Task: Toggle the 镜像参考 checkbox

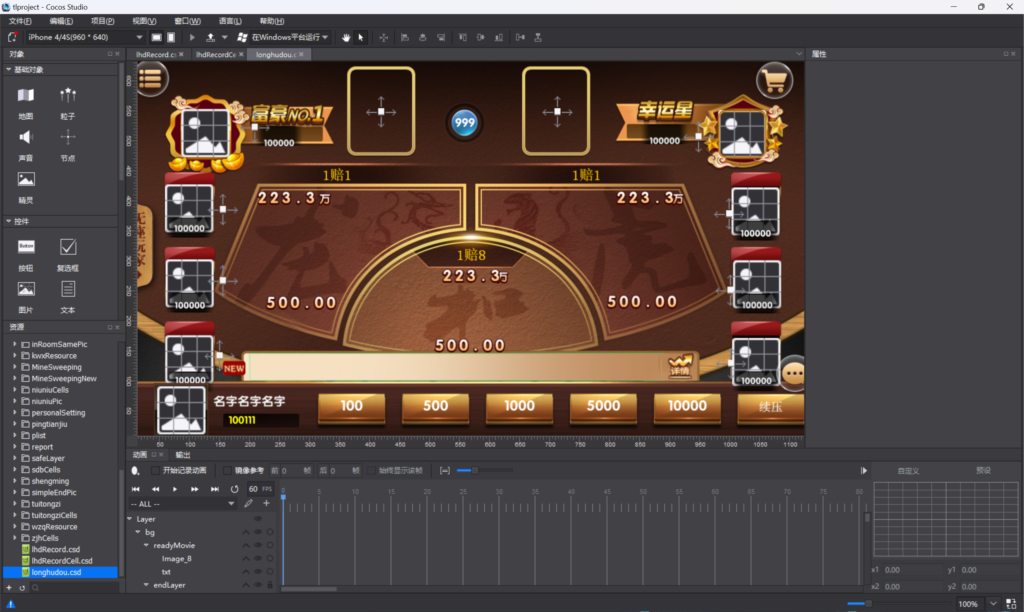Action: (x=228, y=470)
